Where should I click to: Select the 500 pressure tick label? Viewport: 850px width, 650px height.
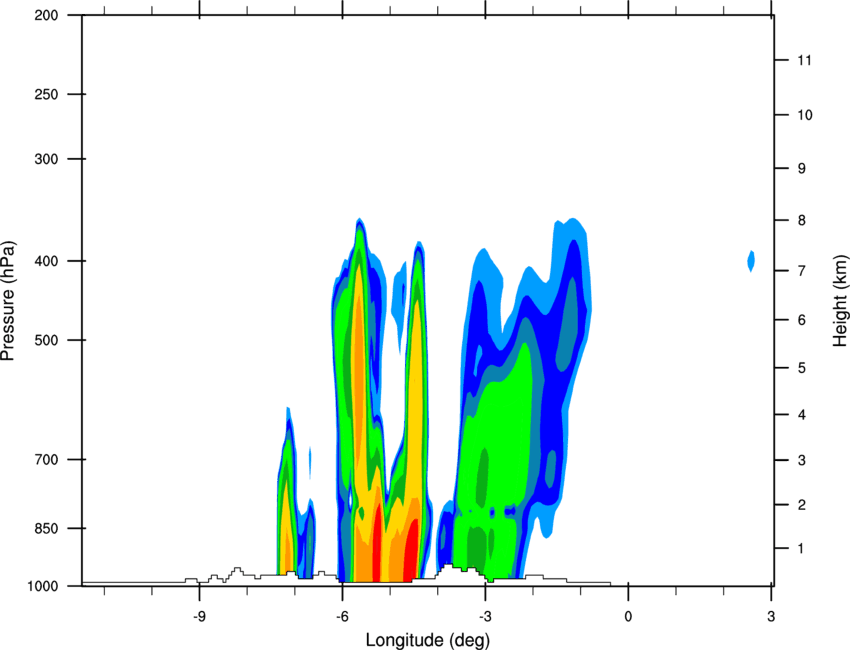(x=46, y=340)
